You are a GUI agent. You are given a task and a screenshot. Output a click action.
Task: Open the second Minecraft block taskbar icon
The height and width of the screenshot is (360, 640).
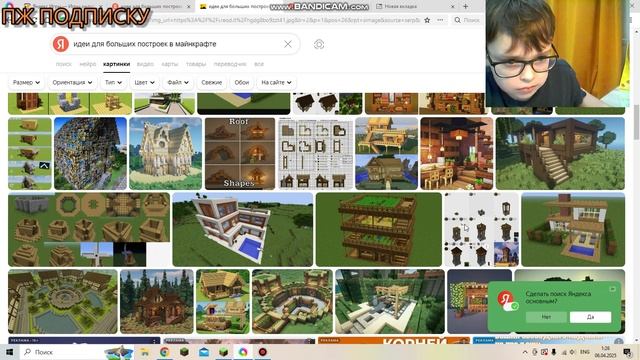click(x=223, y=352)
